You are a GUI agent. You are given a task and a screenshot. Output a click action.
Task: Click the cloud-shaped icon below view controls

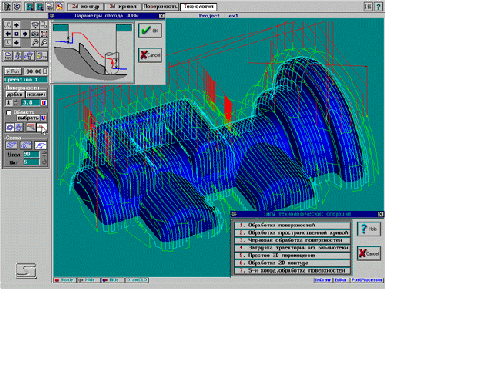coord(8,56)
